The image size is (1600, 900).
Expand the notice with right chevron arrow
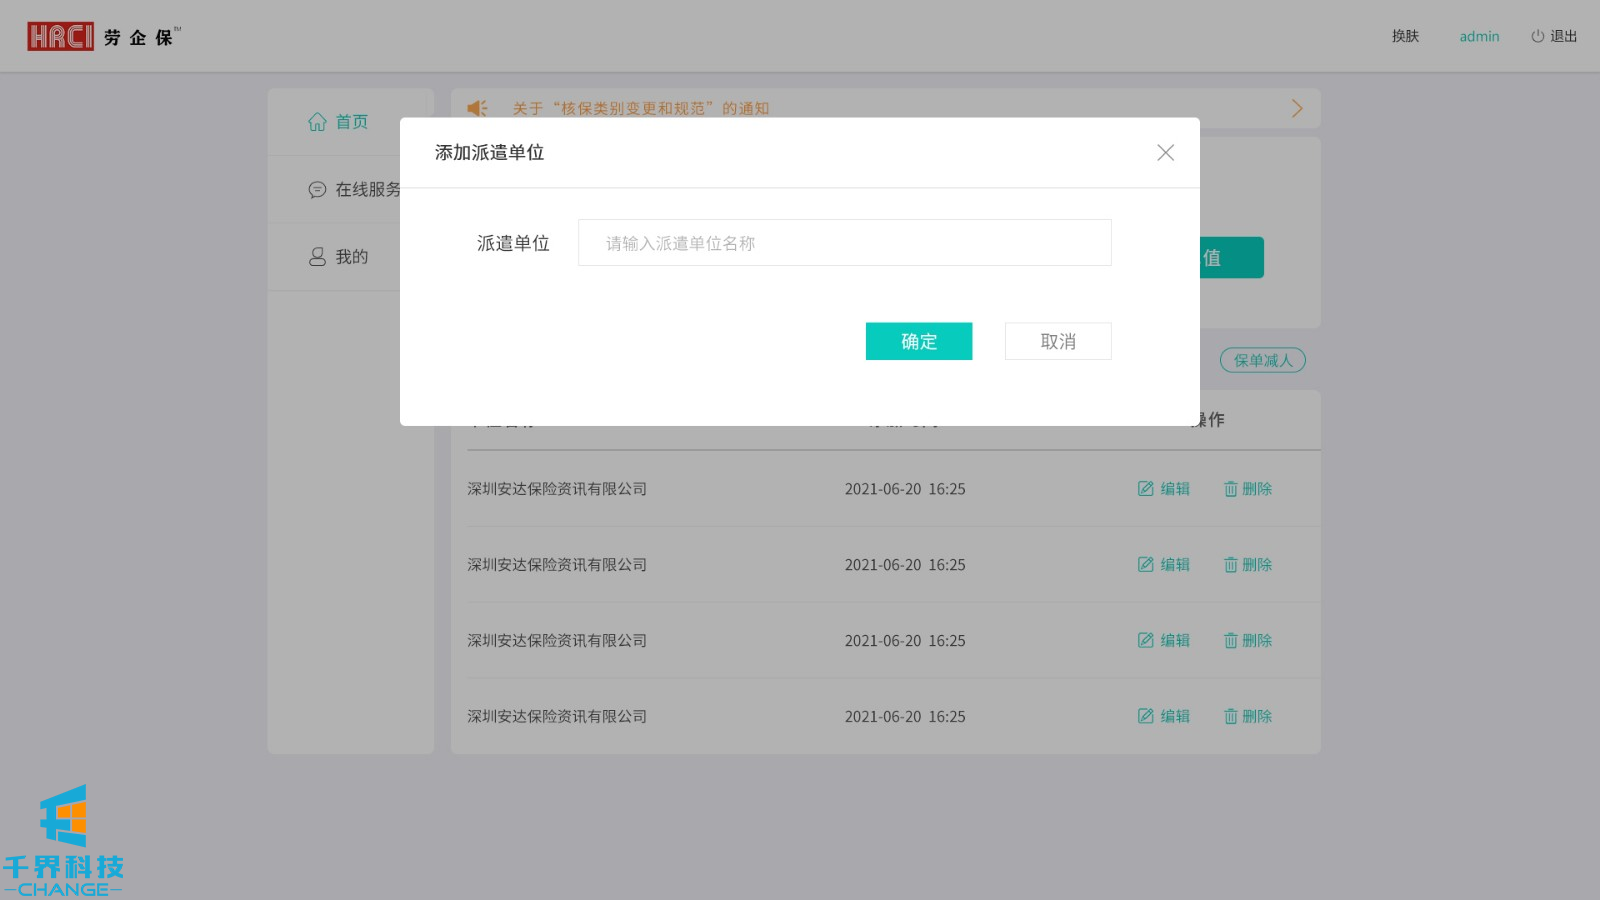point(1297,108)
